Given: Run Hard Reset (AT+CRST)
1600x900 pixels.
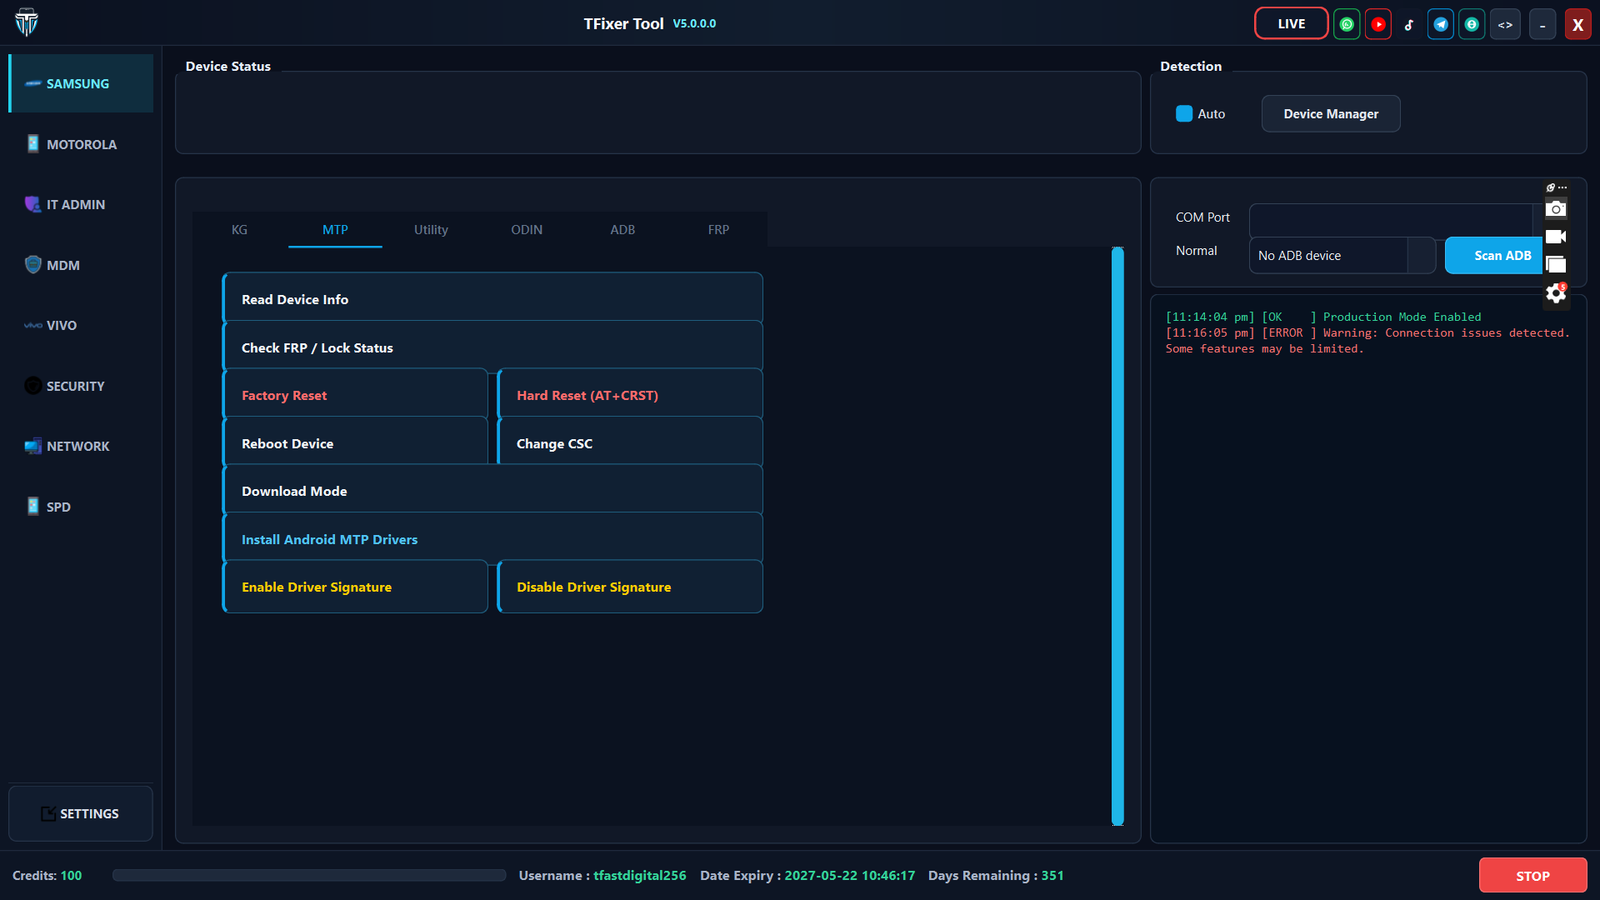Looking at the screenshot, I should tap(630, 395).
